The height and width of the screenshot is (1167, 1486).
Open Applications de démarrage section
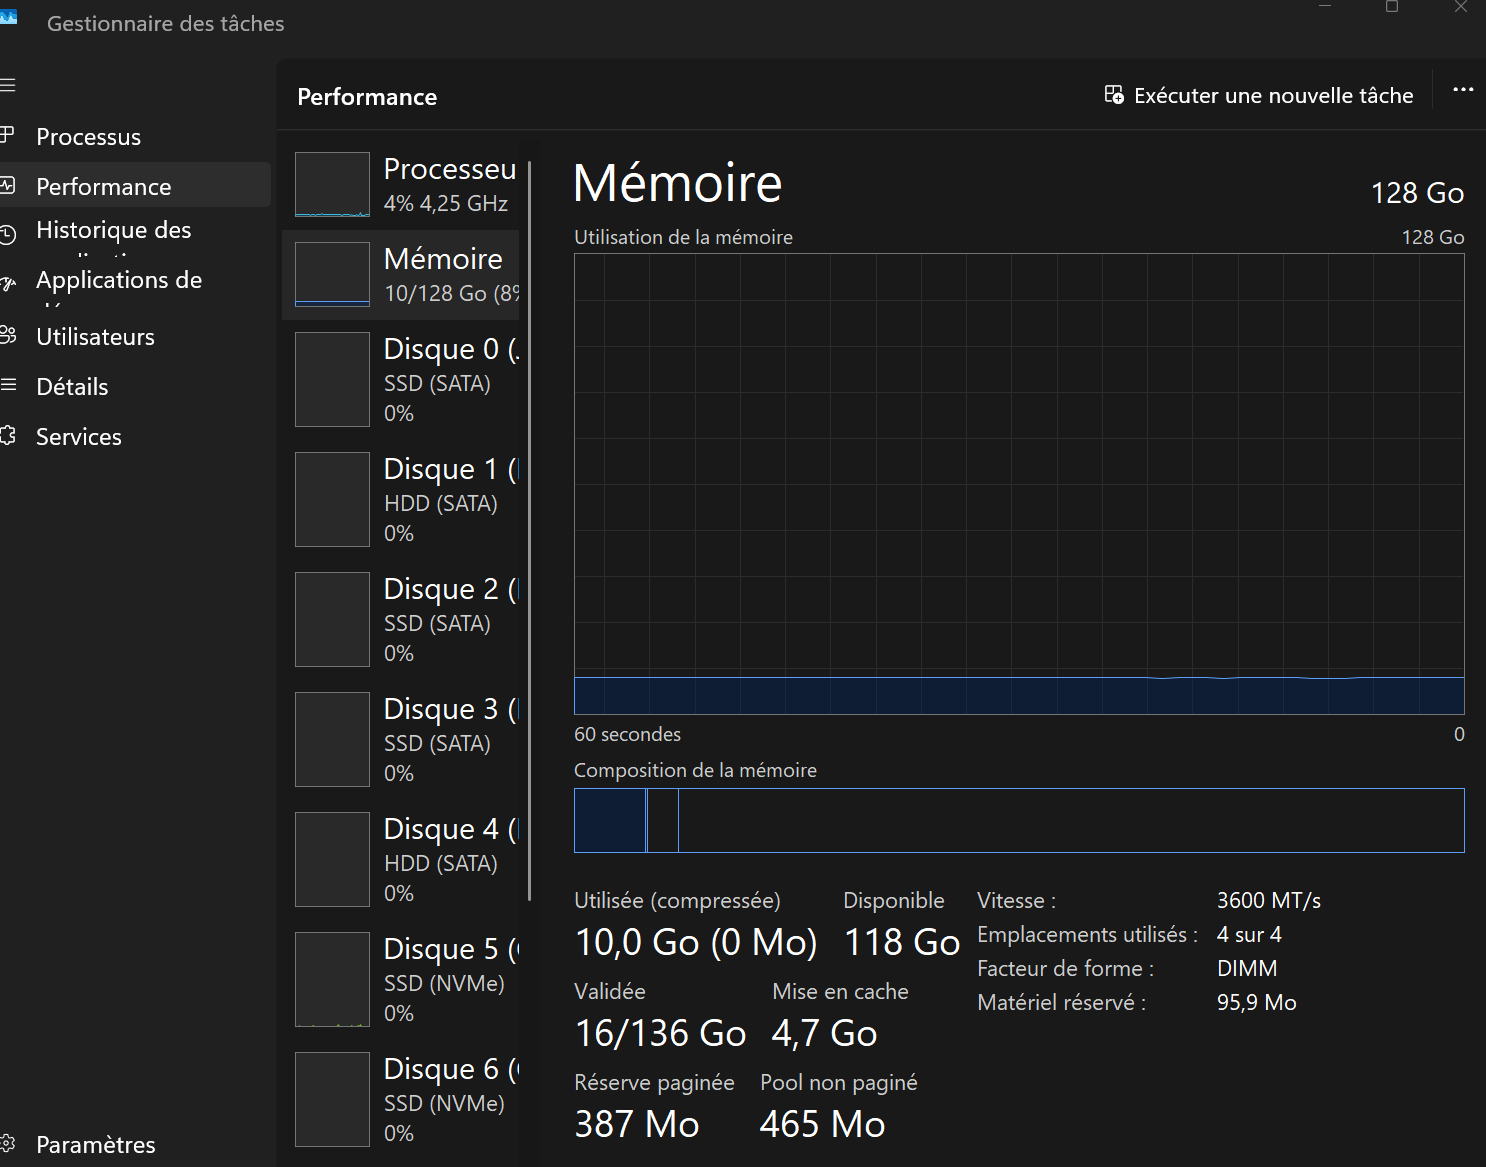pyautogui.click(x=118, y=281)
